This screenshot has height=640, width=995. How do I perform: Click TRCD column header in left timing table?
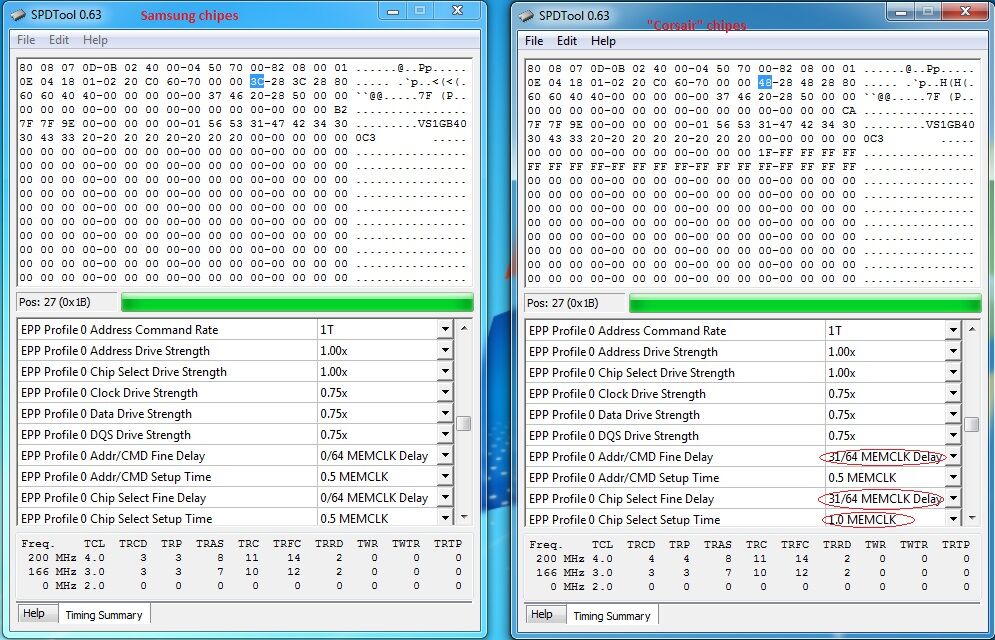click(133, 544)
